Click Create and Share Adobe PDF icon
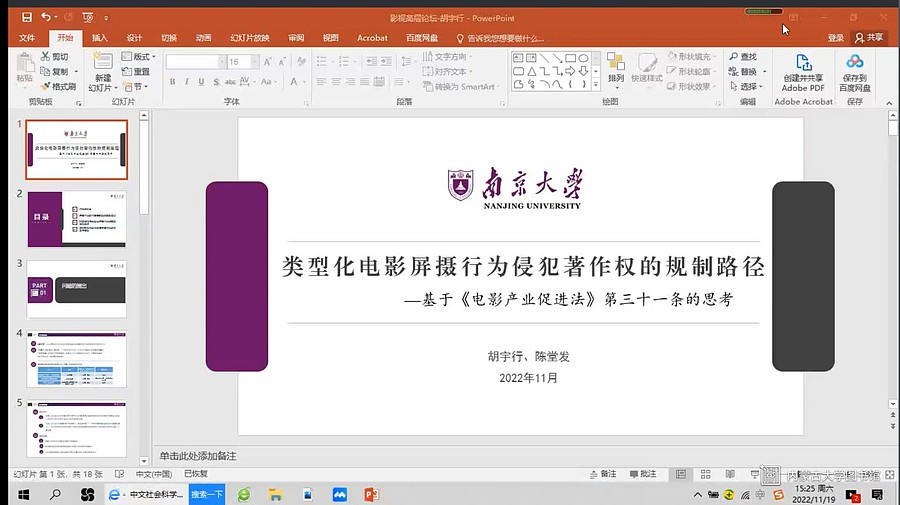The width and height of the screenshot is (900, 505). tap(804, 62)
